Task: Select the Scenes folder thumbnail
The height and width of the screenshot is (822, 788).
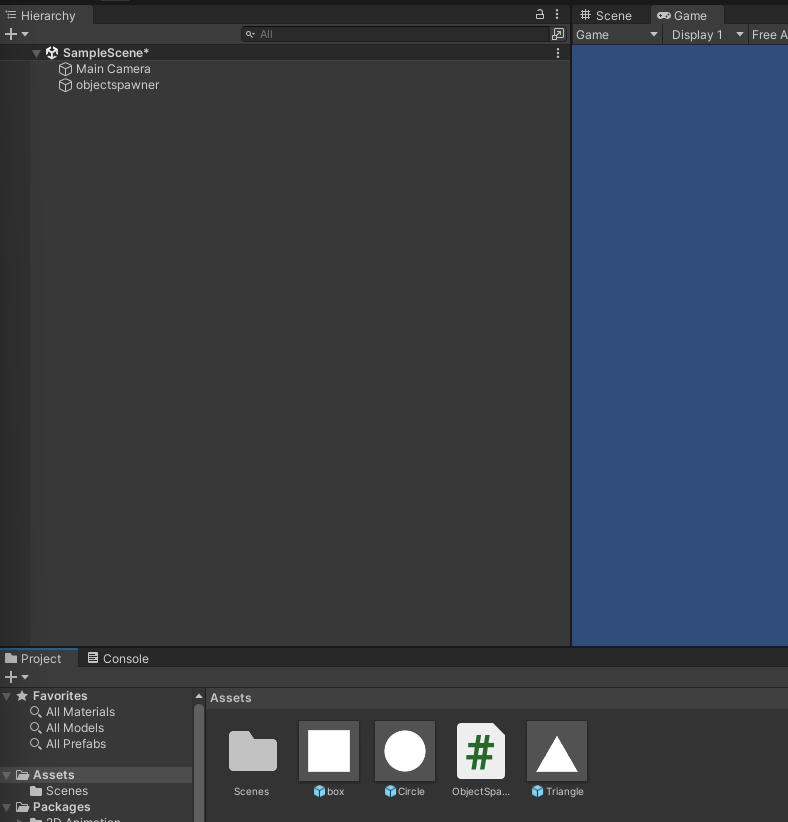Action: [253, 751]
